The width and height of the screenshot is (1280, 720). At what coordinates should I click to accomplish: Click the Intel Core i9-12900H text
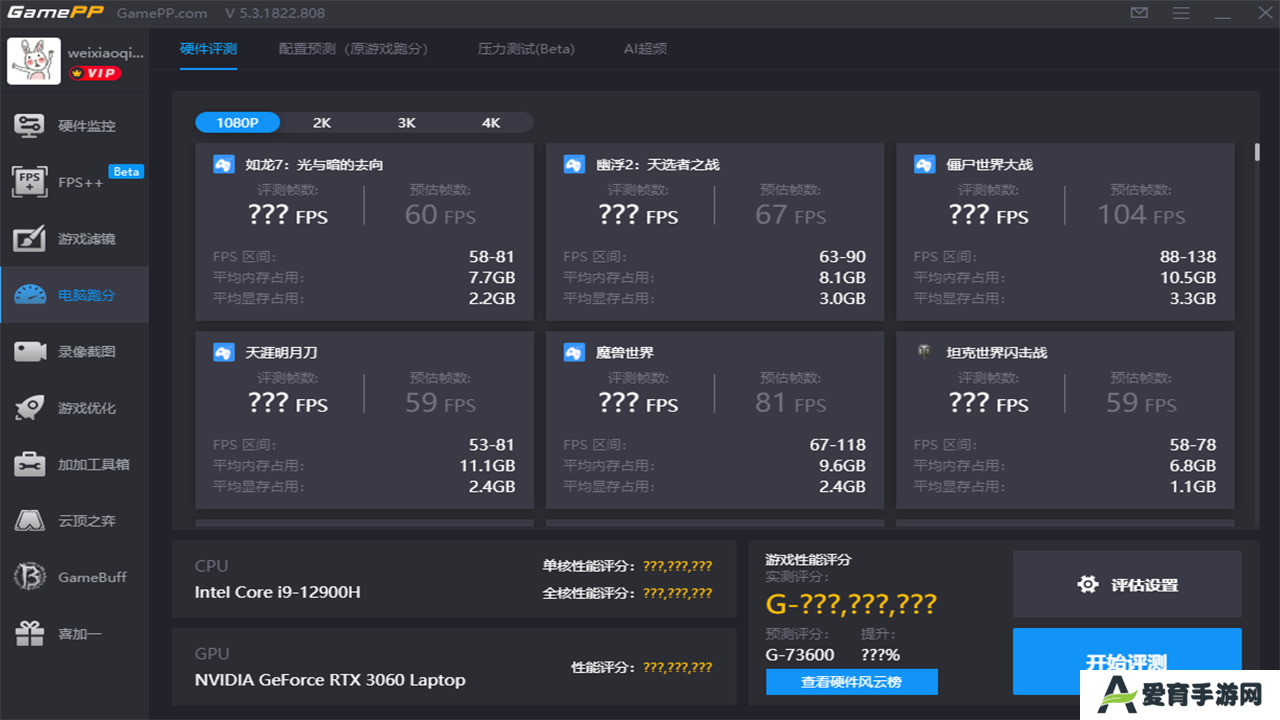point(278,592)
